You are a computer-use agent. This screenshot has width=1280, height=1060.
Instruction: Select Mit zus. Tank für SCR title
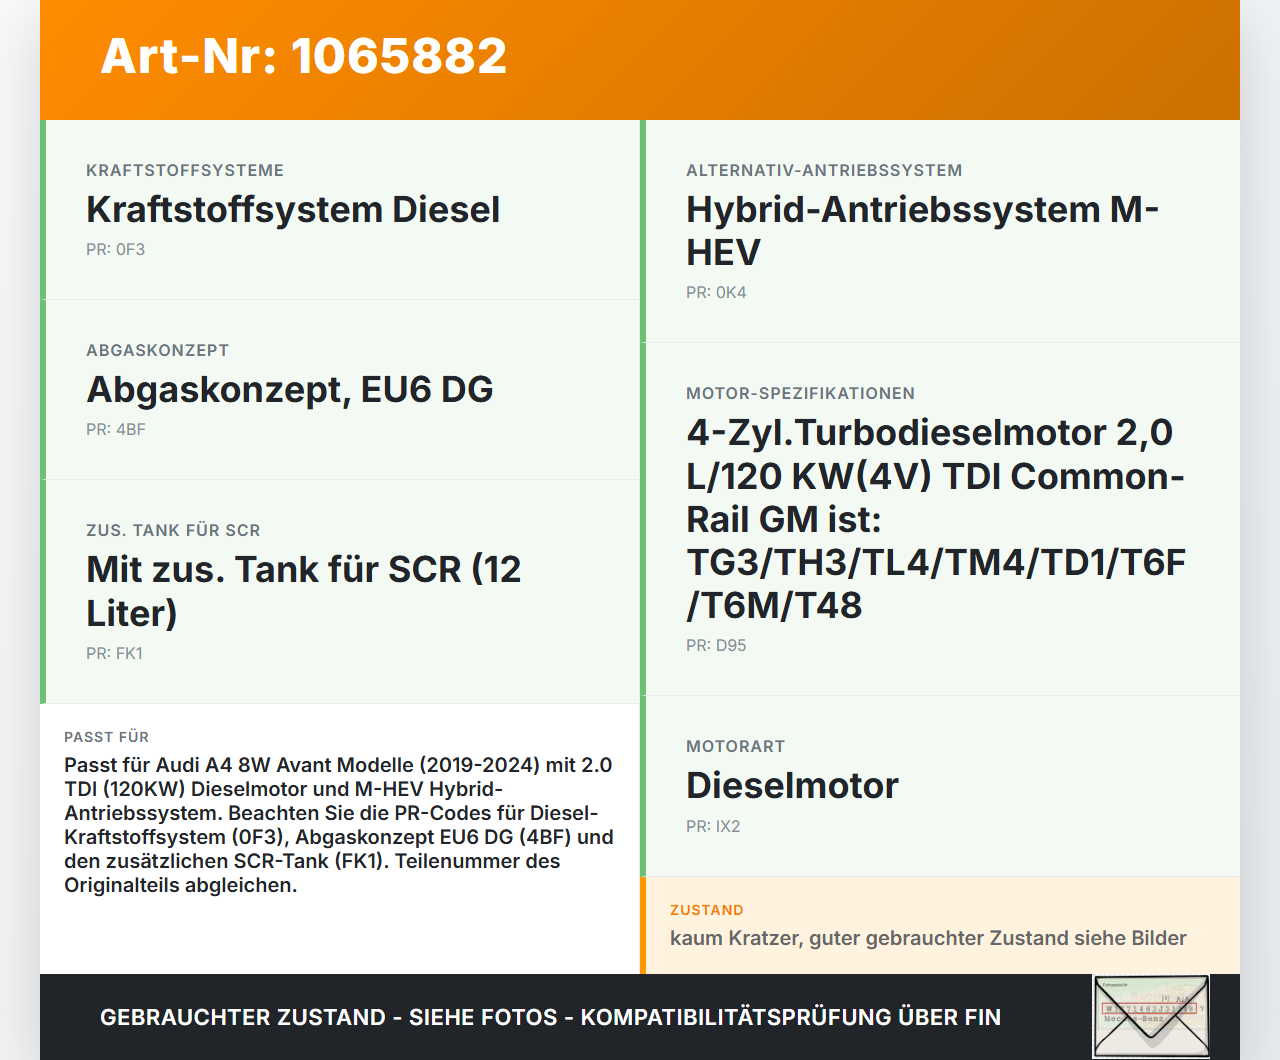(x=304, y=591)
